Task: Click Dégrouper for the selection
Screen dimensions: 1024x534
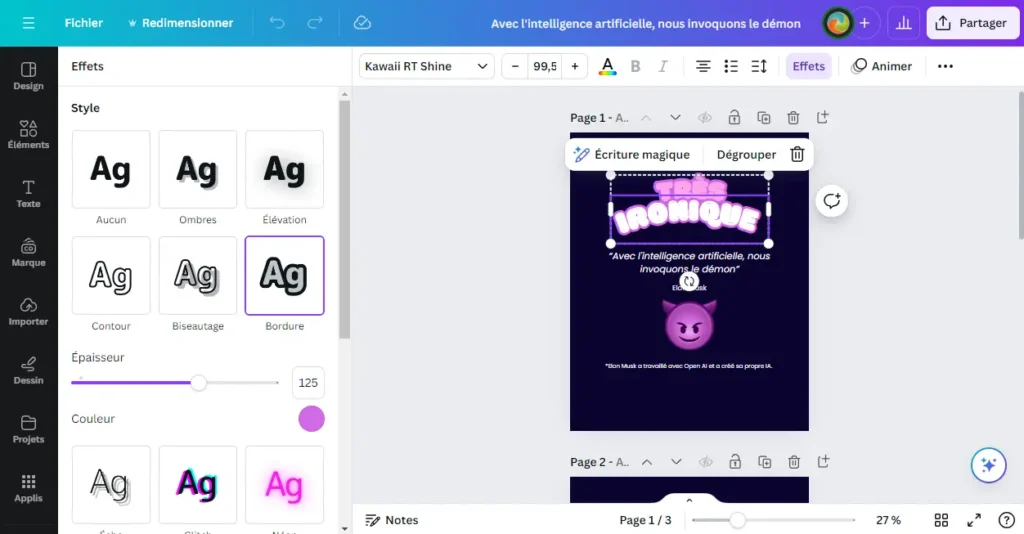Action: pyautogui.click(x=746, y=155)
